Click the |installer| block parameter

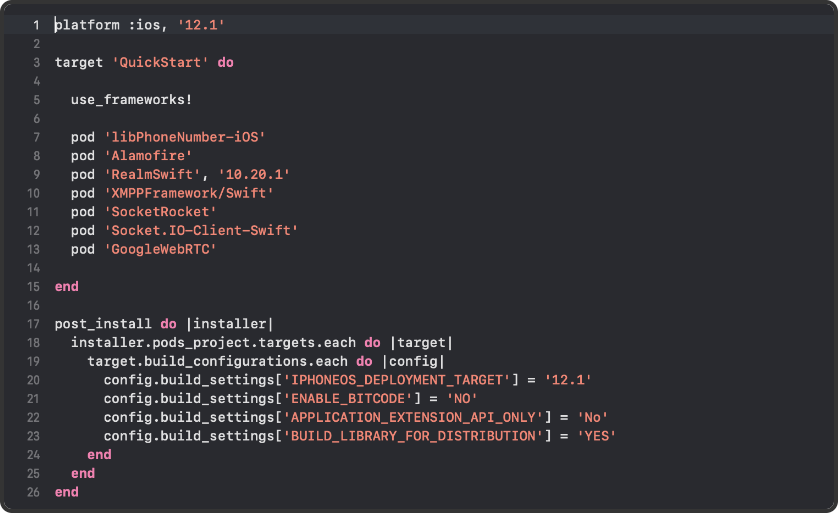point(229,324)
